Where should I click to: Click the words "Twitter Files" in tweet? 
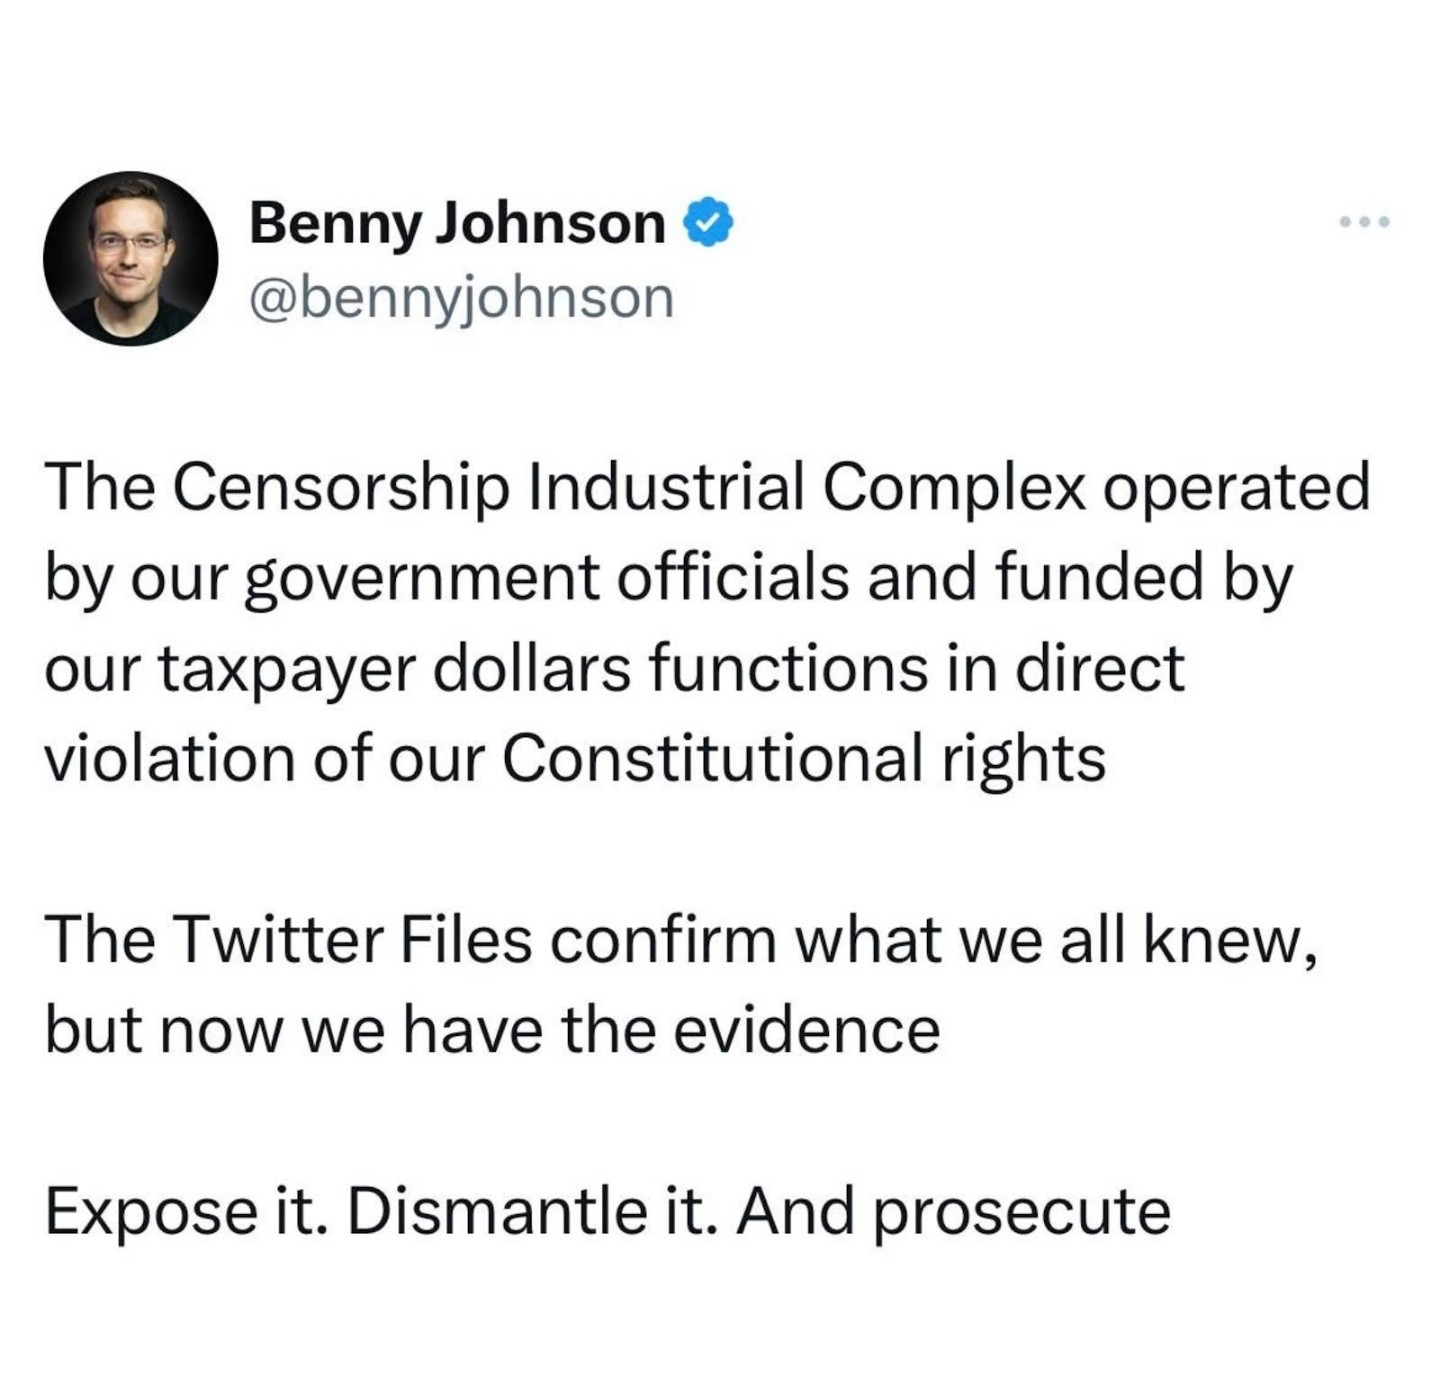[353, 941]
